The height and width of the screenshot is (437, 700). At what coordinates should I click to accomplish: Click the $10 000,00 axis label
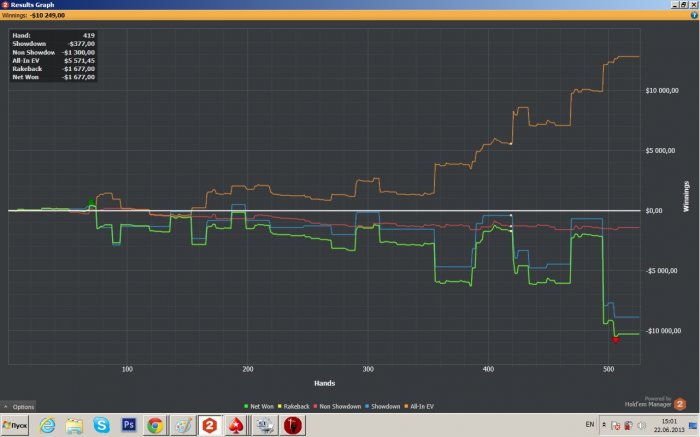tap(662, 91)
